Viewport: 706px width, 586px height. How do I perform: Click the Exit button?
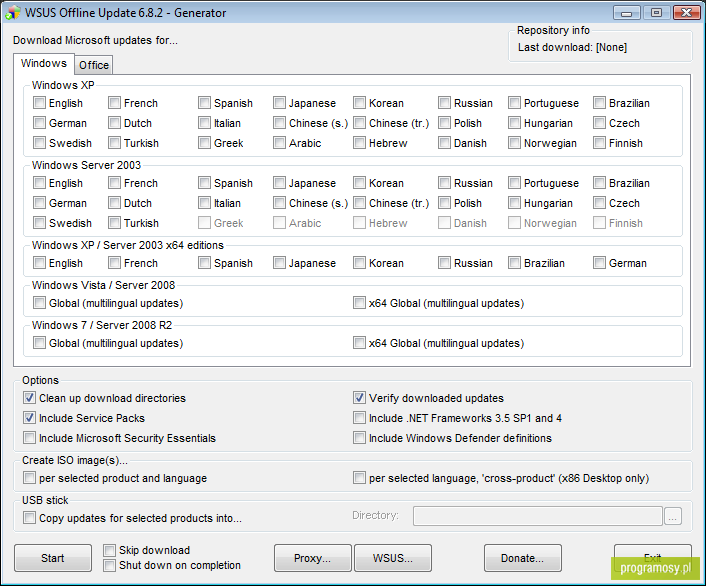[652, 558]
